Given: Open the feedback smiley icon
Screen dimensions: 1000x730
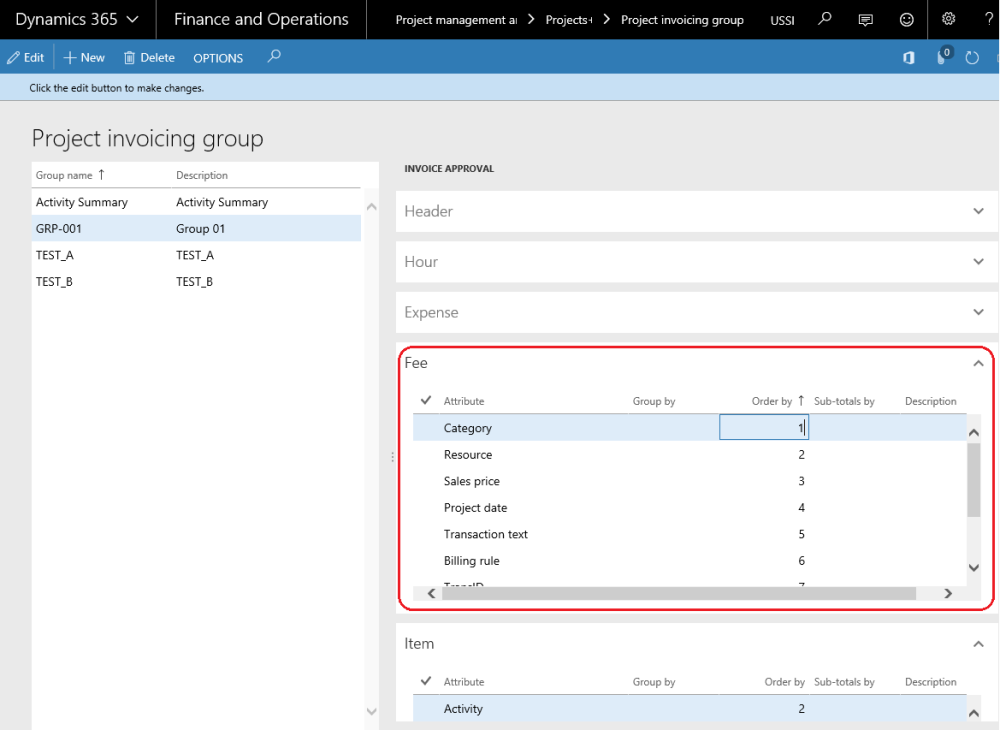Looking at the screenshot, I should click(x=905, y=19).
